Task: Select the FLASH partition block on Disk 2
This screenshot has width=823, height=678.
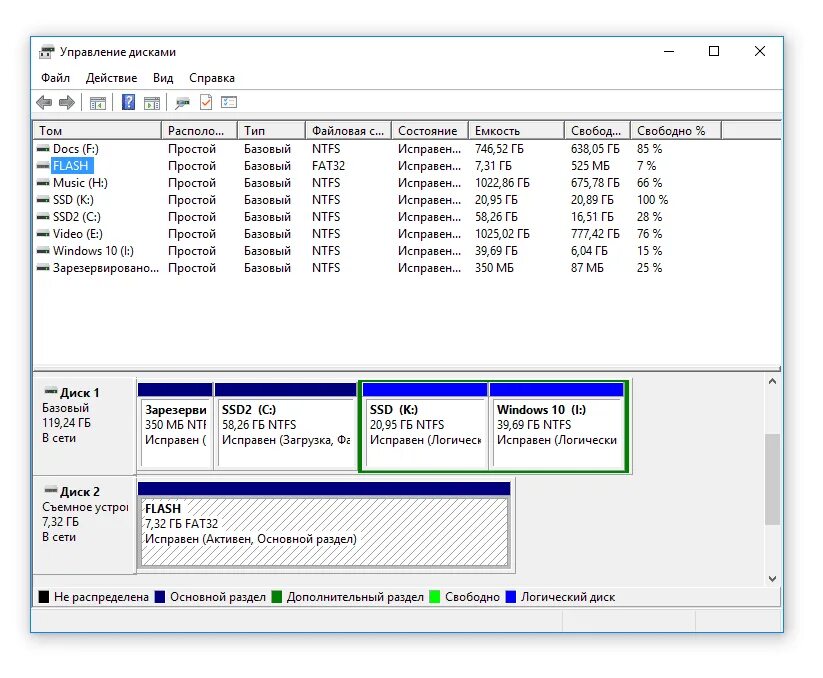Action: pyautogui.click(x=324, y=525)
